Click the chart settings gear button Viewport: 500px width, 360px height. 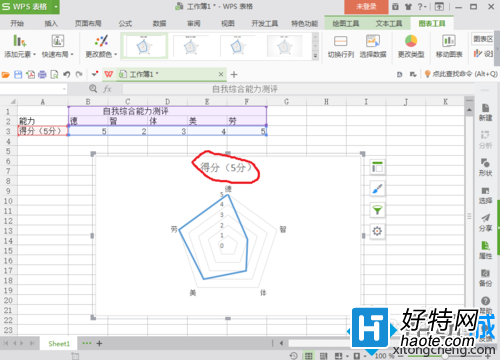pos(377,231)
